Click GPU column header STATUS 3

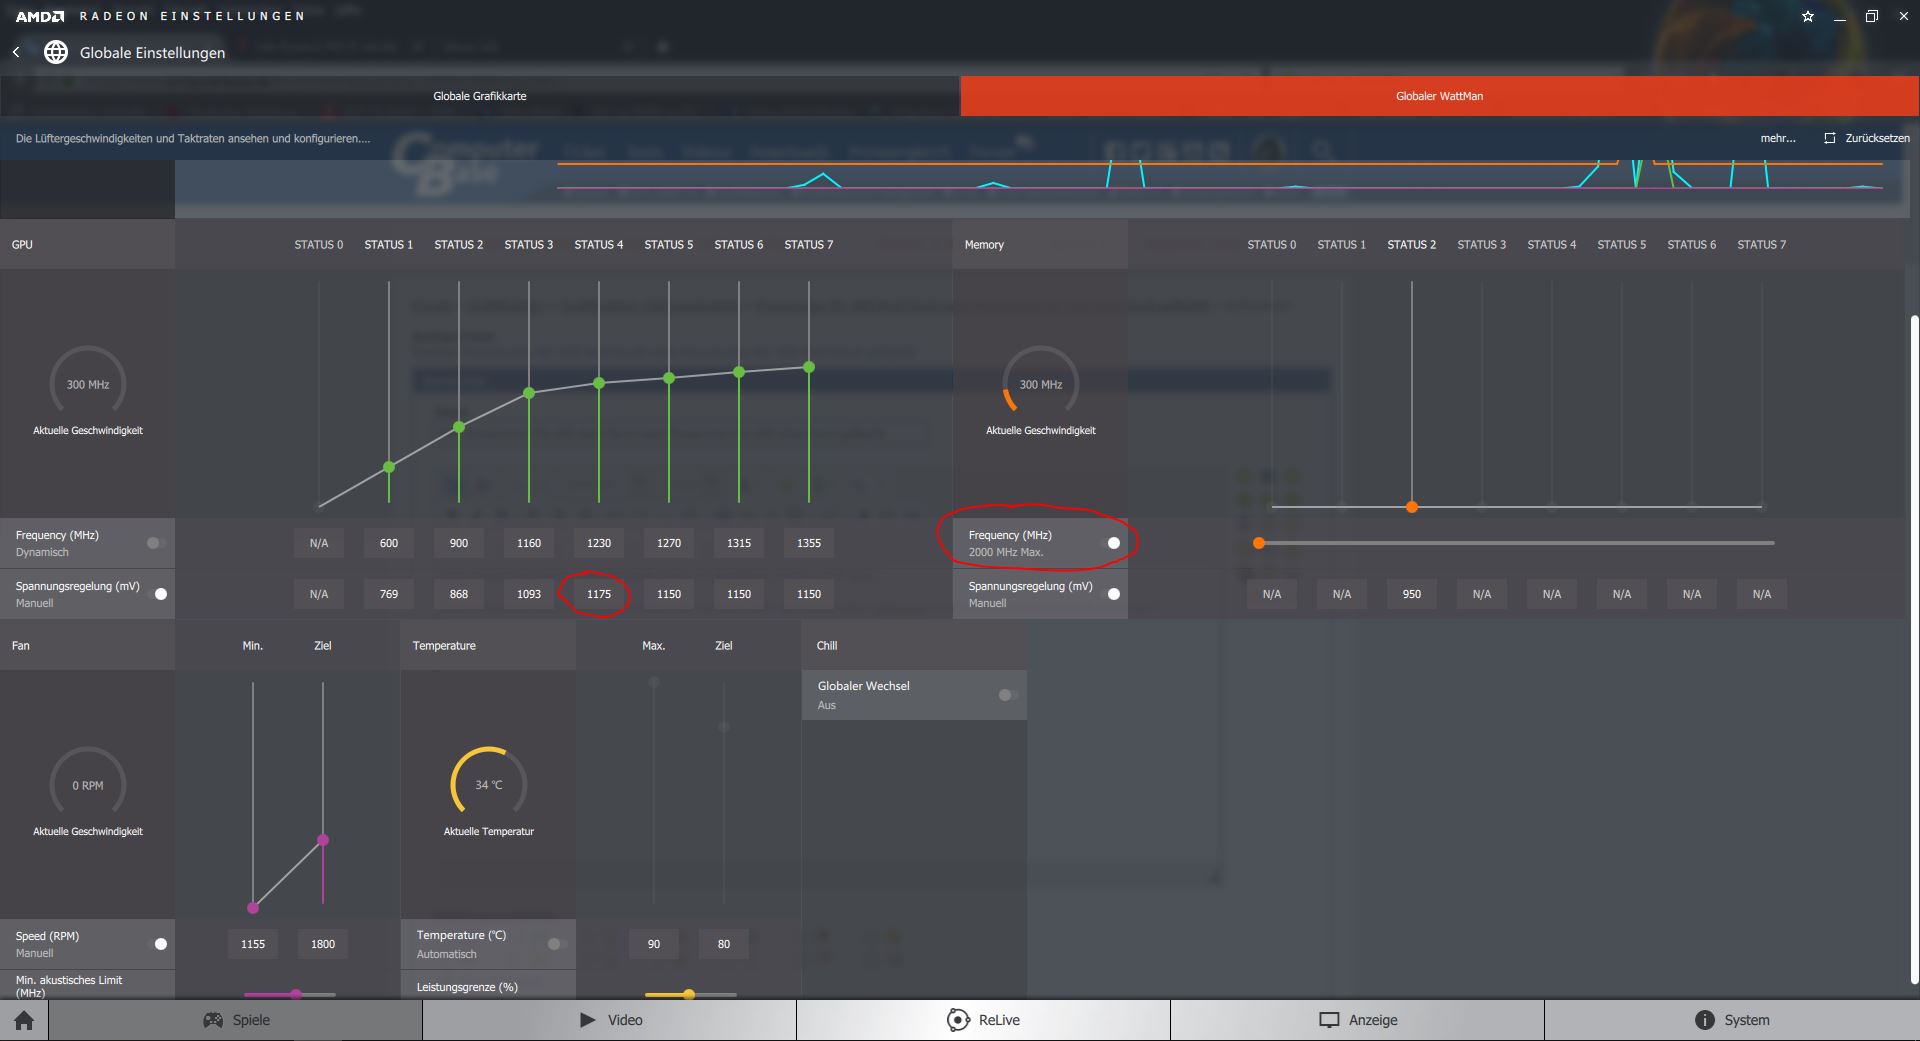tap(529, 244)
